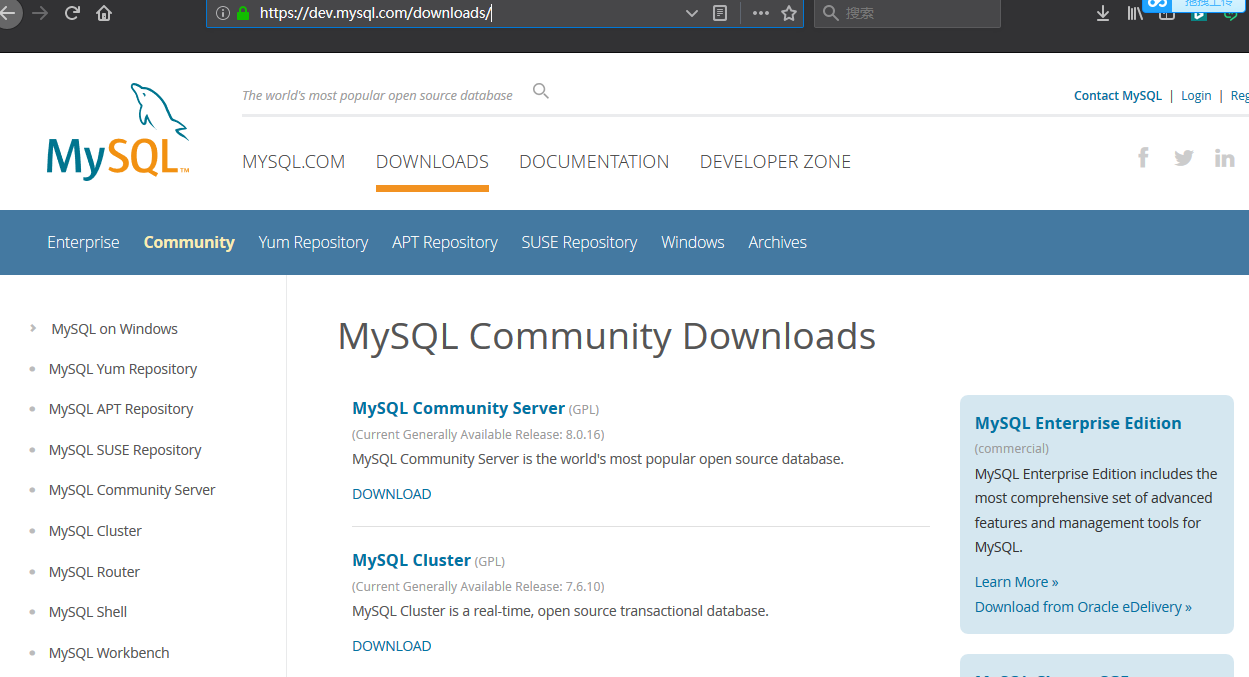Open the library bookshelf icon
Image resolution: width=1249 pixels, height=677 pixels.
click(1135, 13)
